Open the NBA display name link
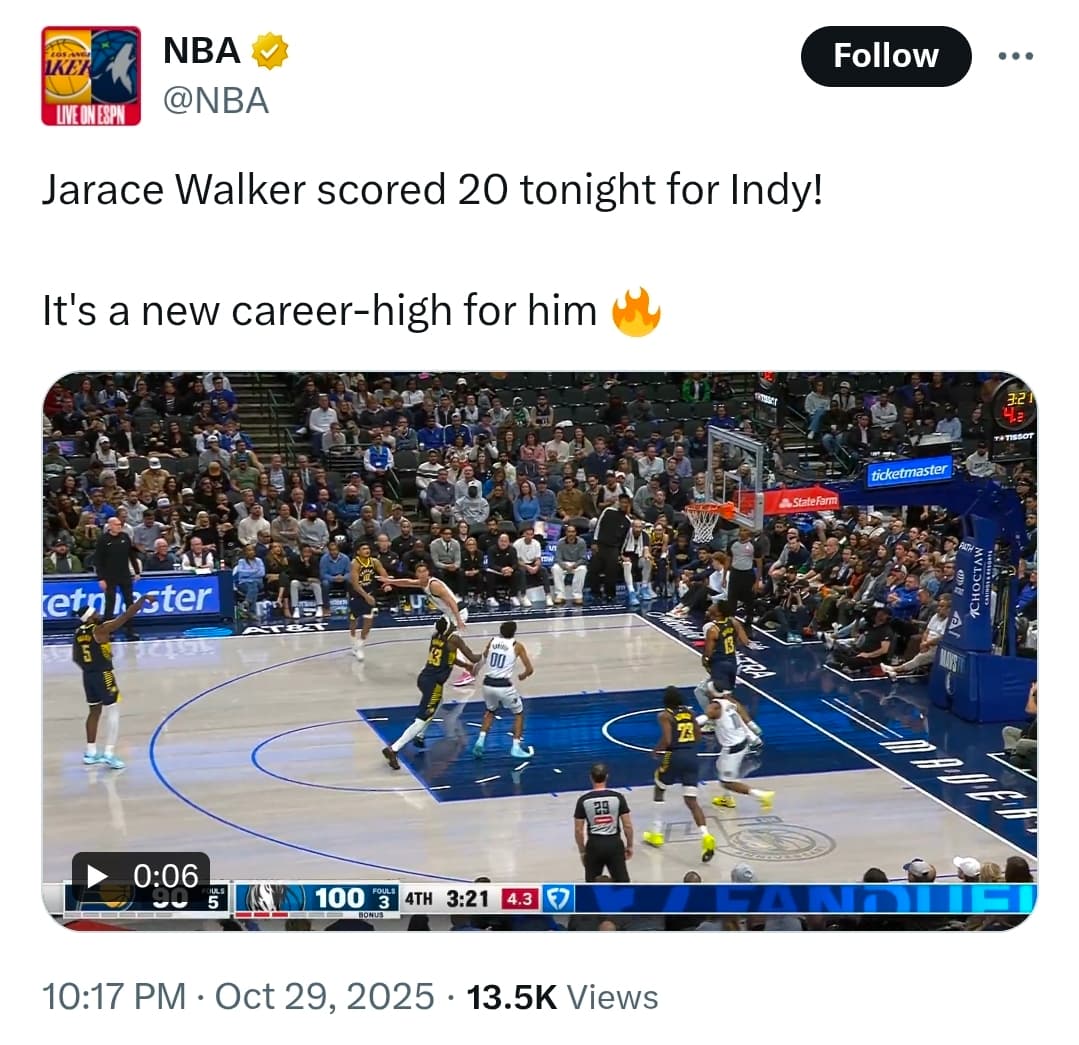This screenshot has height=1045, width=1079. (202, 50)
